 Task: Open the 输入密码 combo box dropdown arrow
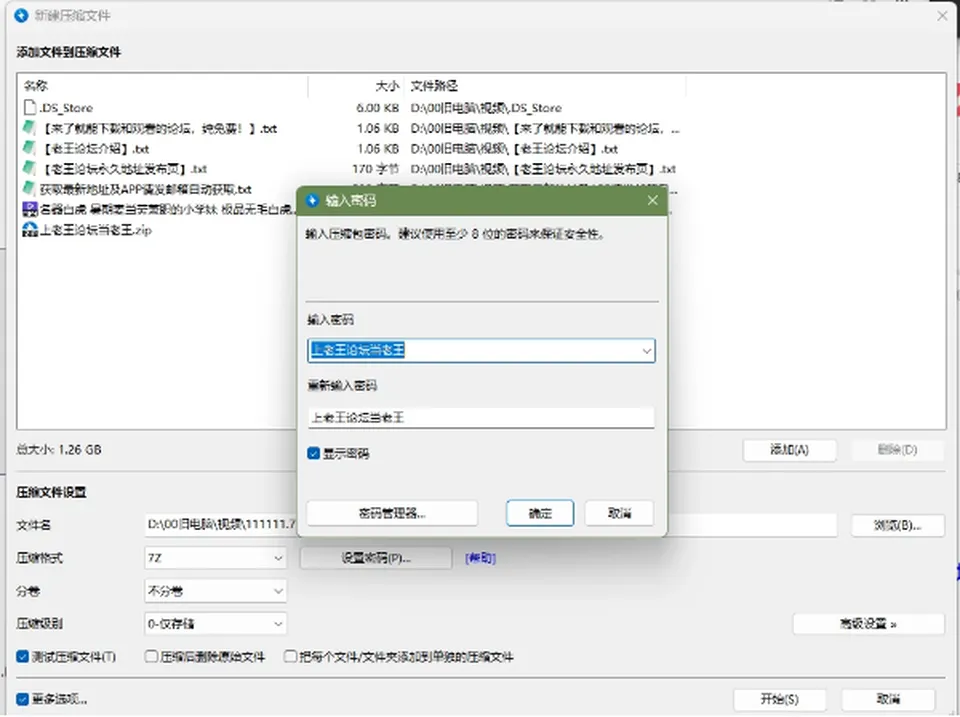[x=646, y=351]
